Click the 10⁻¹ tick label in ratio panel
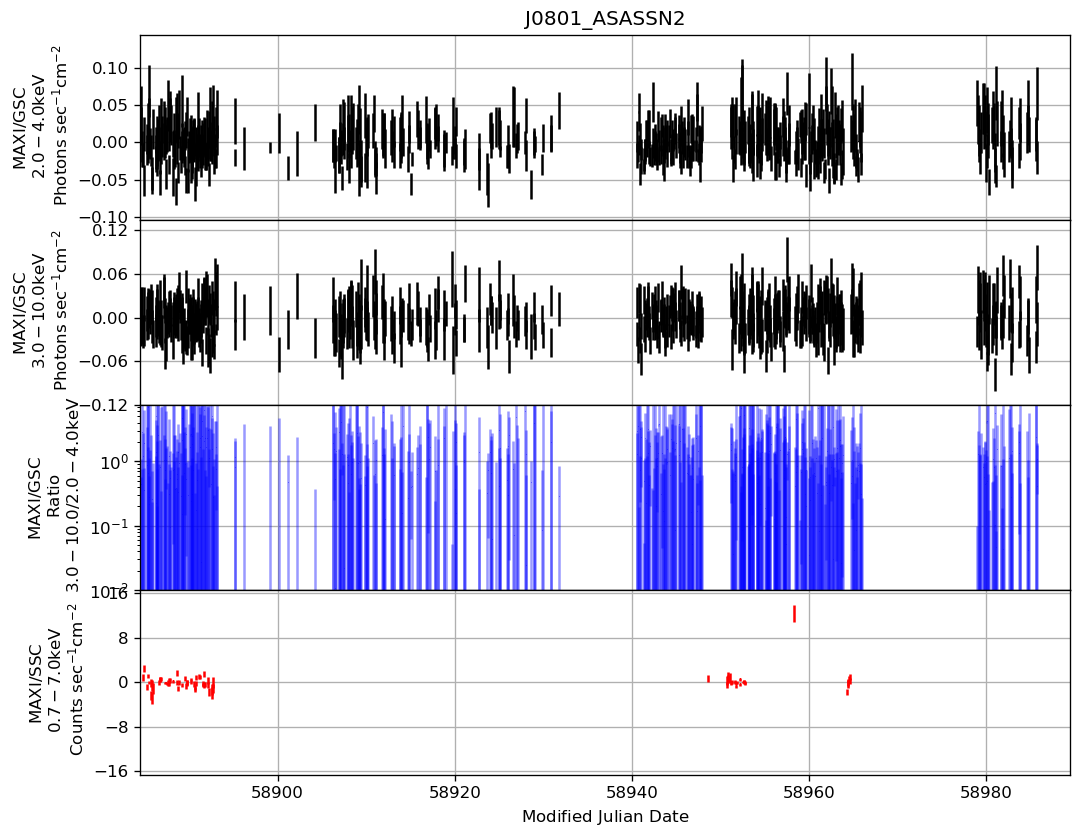 (111, 527)
